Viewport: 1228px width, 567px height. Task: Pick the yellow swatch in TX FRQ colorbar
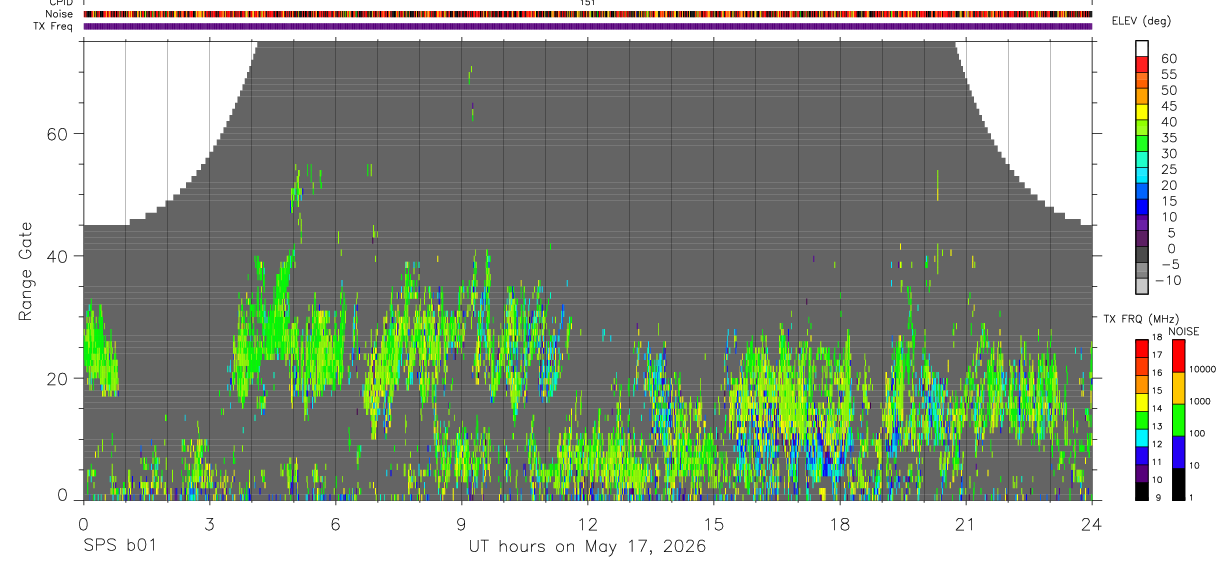coord(1142,403)
